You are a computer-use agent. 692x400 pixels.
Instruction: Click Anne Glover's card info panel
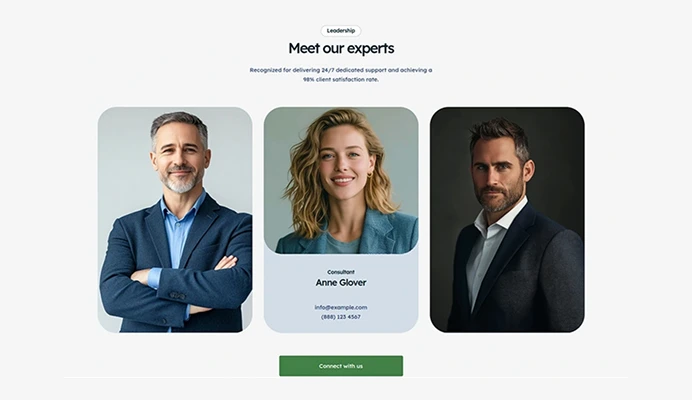[341, 293]
